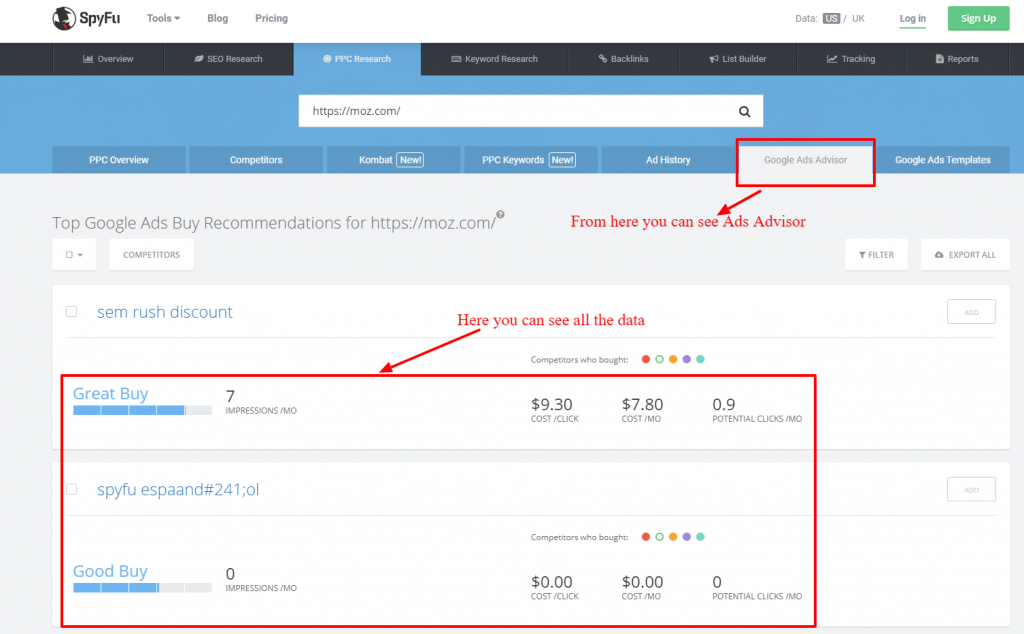Viewport: 1024px width, 634px height.
Task: Click the Overview bar chart tab
Action: point(108,59)
